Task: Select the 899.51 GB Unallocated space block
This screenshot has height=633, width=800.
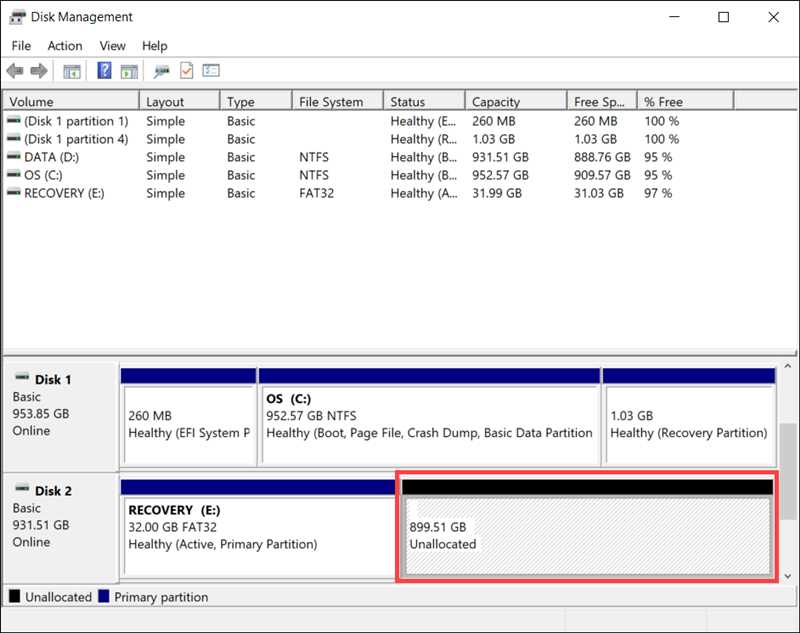Action: click(x=587, y=529)
